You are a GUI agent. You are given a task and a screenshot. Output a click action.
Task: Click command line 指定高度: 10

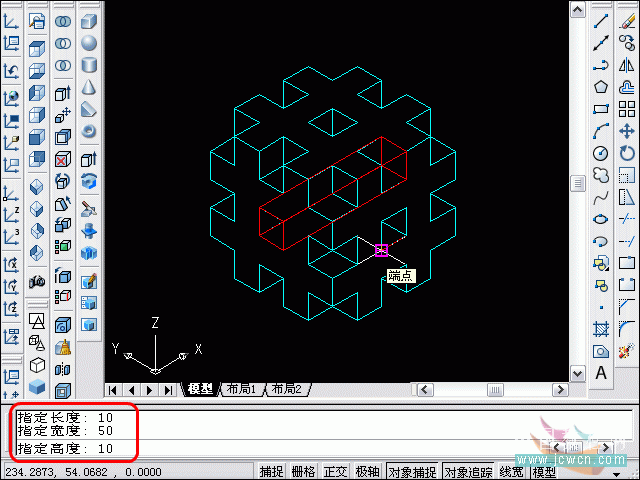coord(65,449)
